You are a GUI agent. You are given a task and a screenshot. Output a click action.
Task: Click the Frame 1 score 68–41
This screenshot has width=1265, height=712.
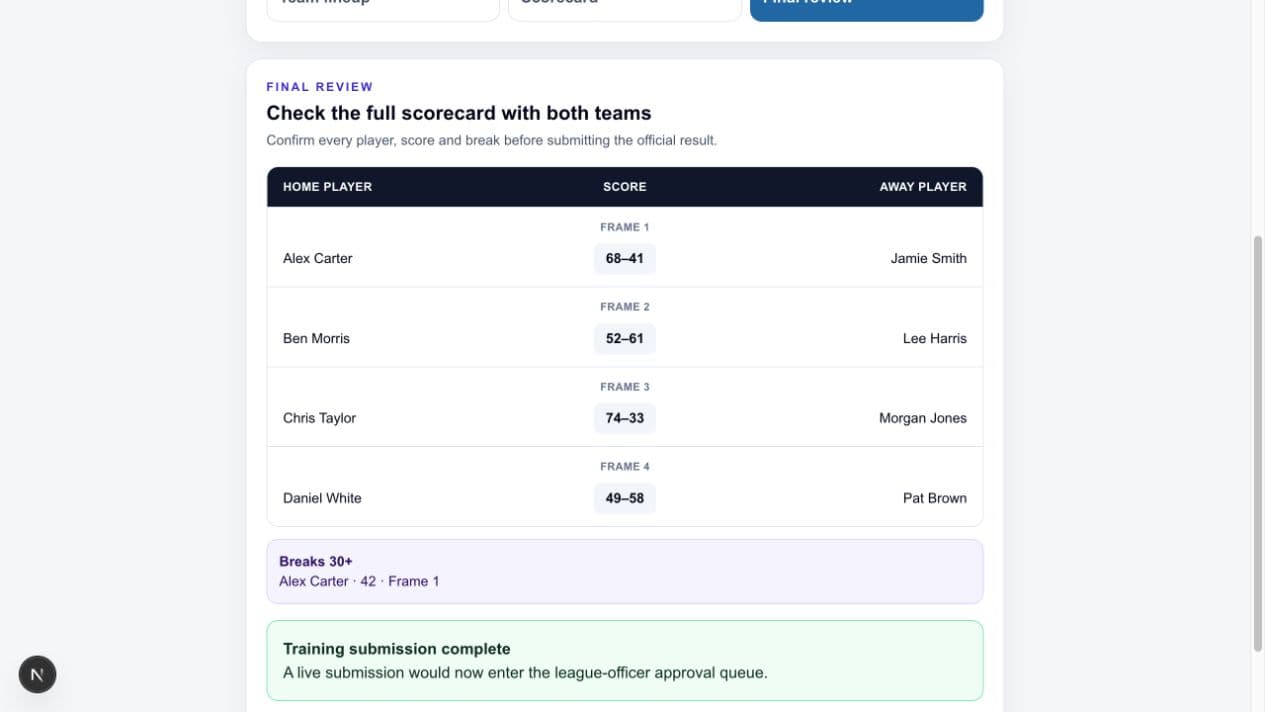pos(625,258)
